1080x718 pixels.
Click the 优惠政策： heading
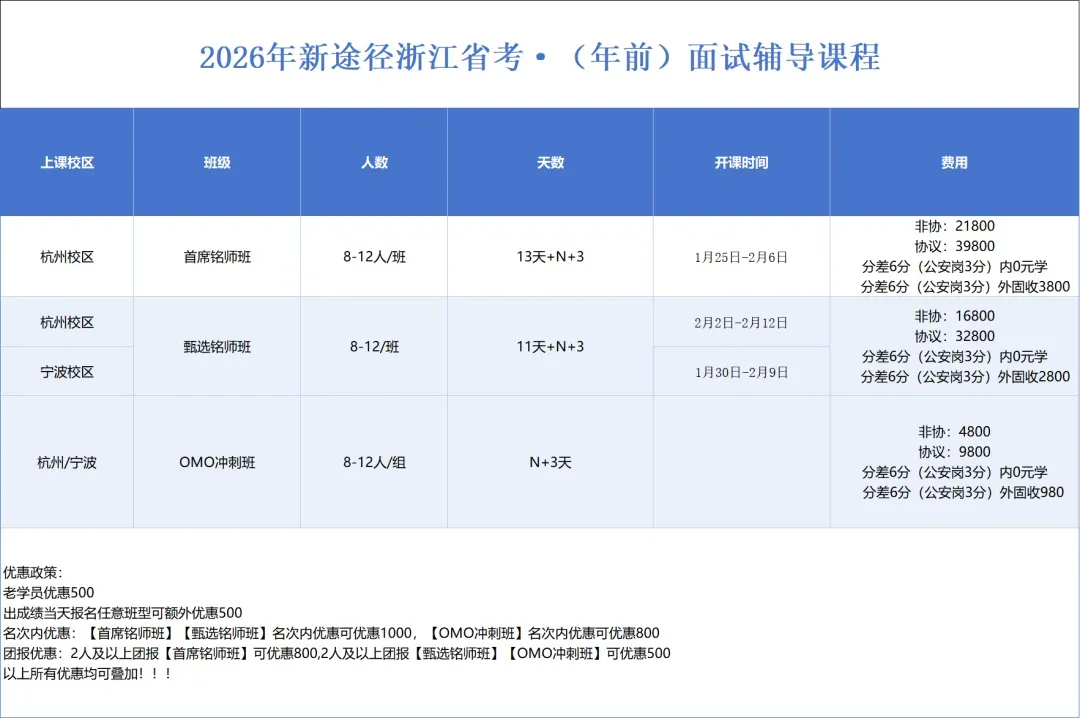(x=33, y=573)
